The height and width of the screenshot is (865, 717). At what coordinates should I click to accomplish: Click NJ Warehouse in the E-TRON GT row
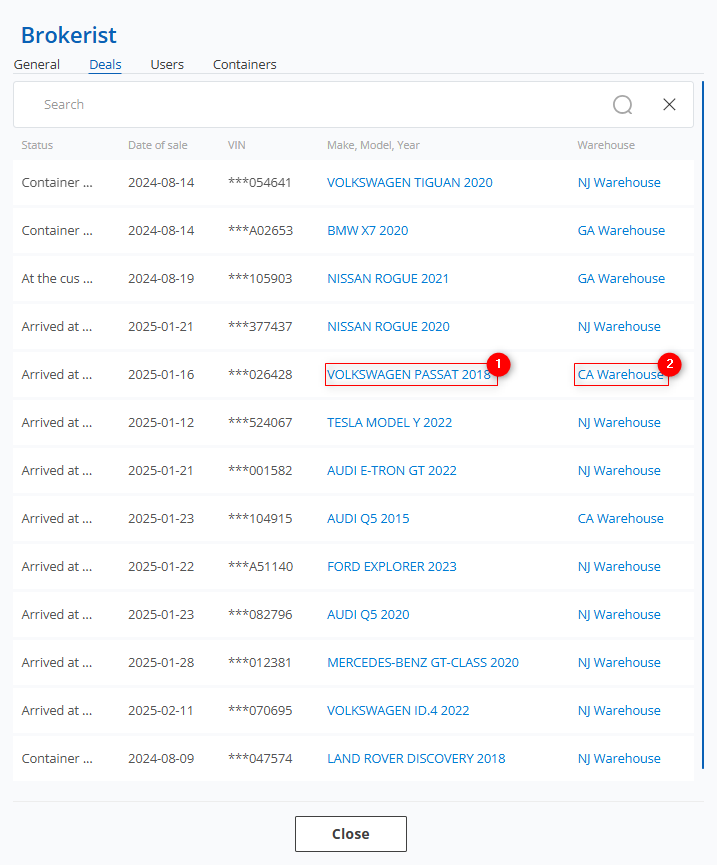(619, 471)
